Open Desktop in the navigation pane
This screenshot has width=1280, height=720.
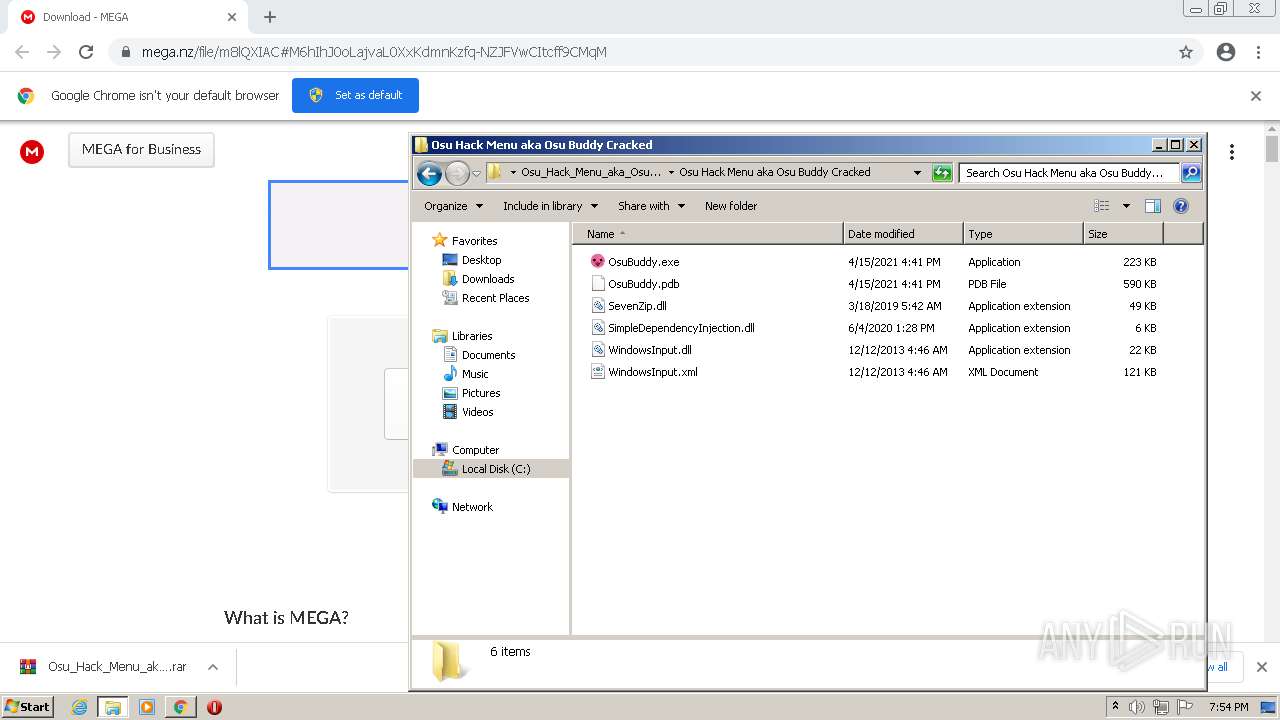pos(481,260)
